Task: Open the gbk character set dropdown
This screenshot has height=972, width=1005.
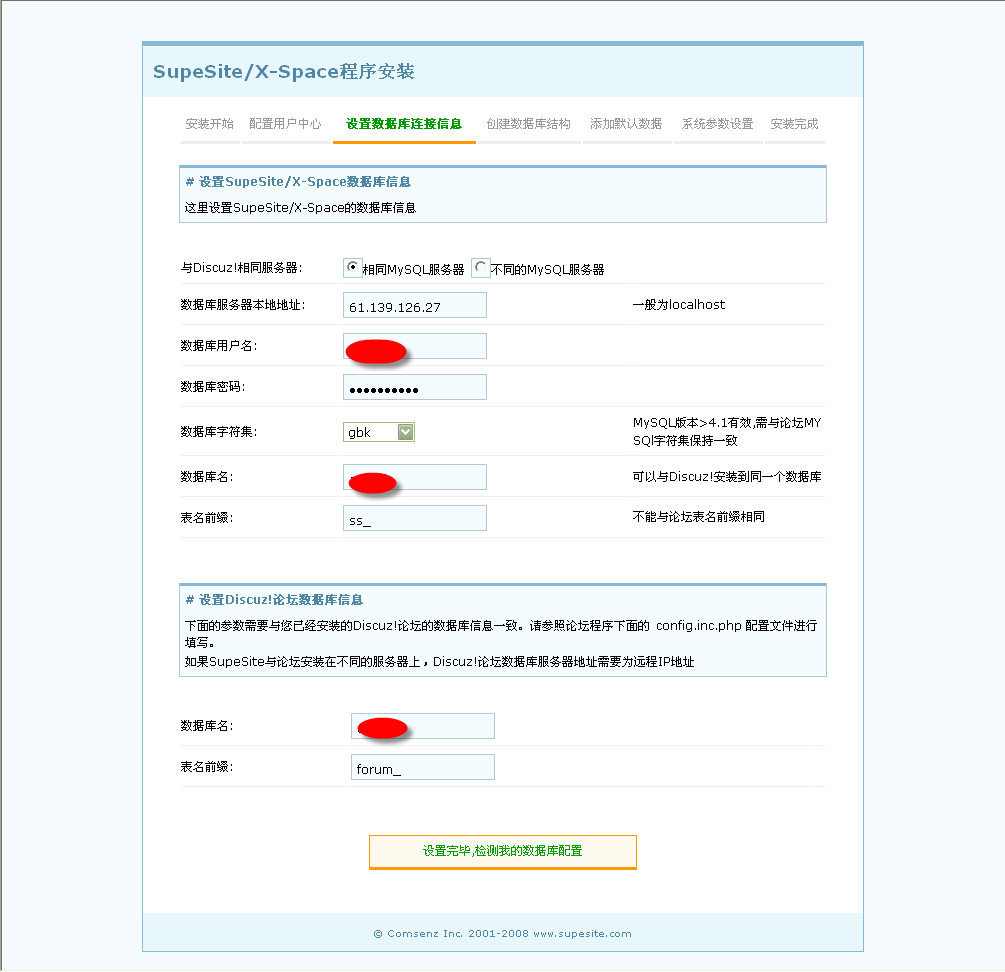Action: pyautogui.click(x=379, y=432)
